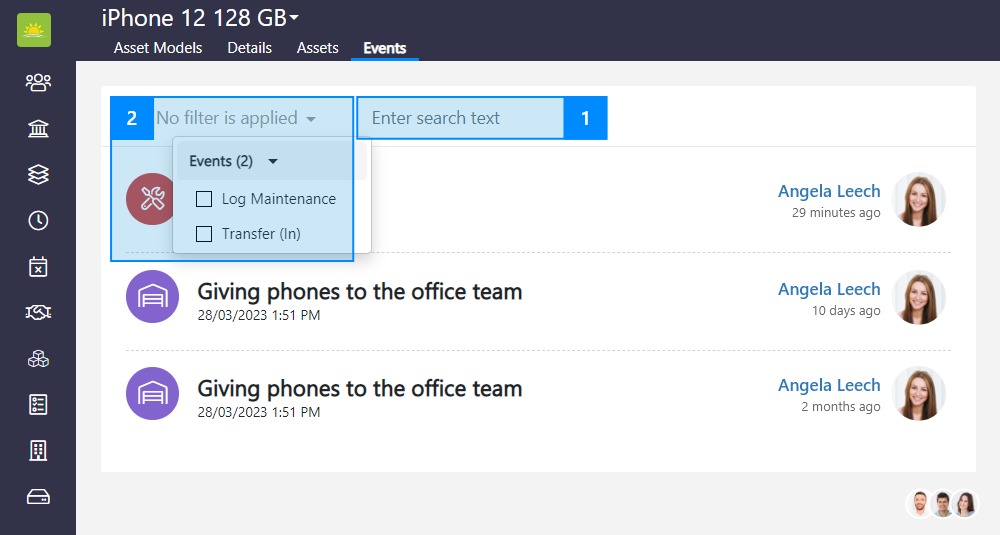Screen dimensions: 1000x535
Task: Collapse the Events (2) filter group
Action: click(x=272, y=161)
